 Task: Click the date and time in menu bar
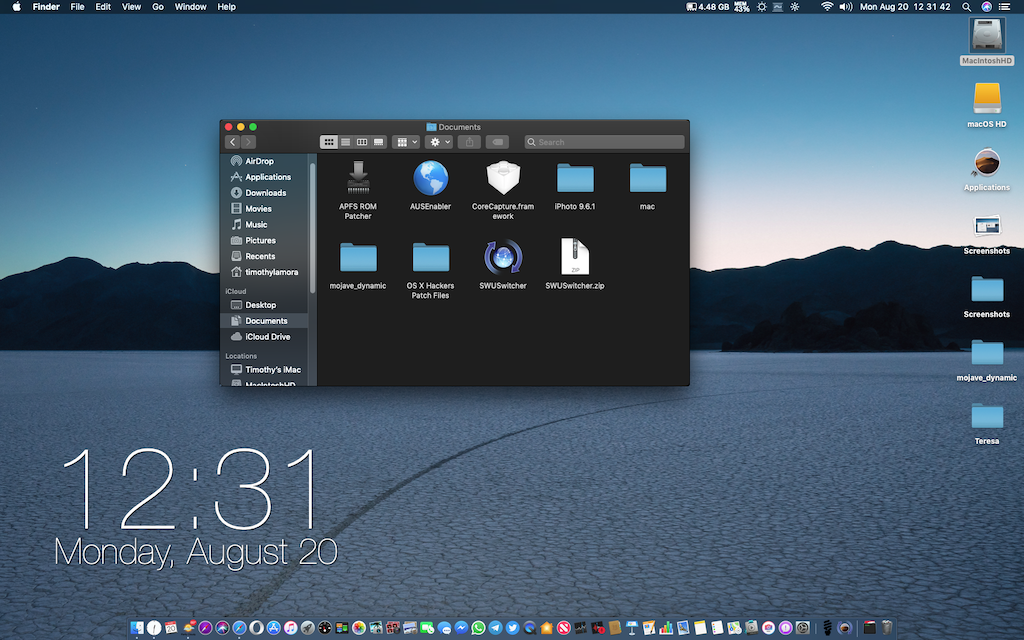[x=904, y=7]
